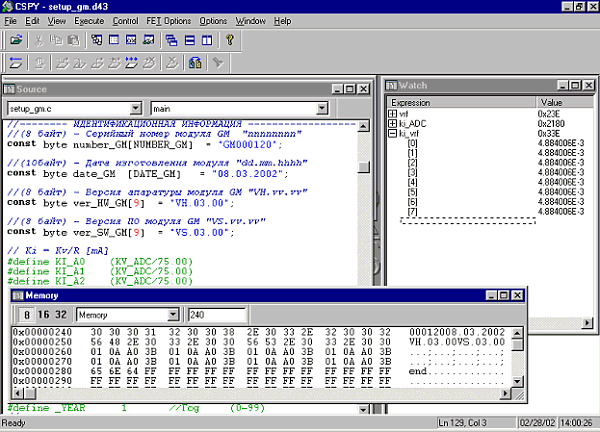
Task: Tile windows horizontally via toolbar icon
Action: click(189, 40)
